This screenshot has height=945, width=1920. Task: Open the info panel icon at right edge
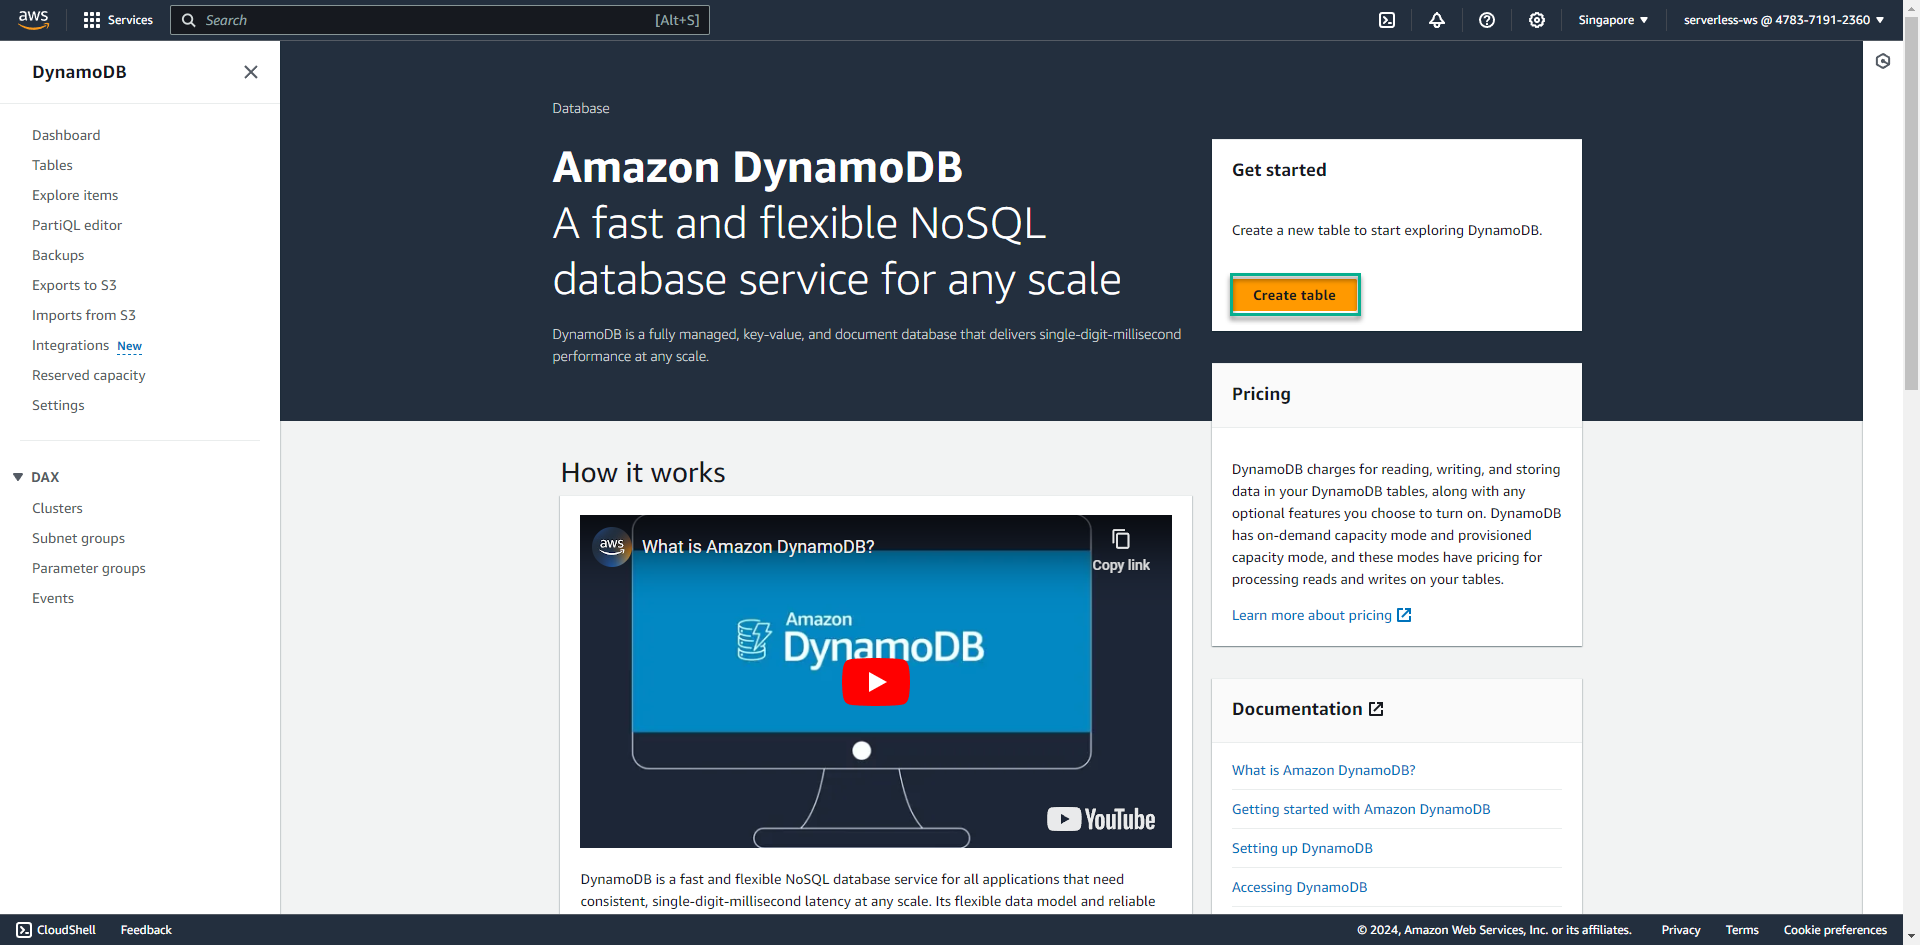[1883, 61]
